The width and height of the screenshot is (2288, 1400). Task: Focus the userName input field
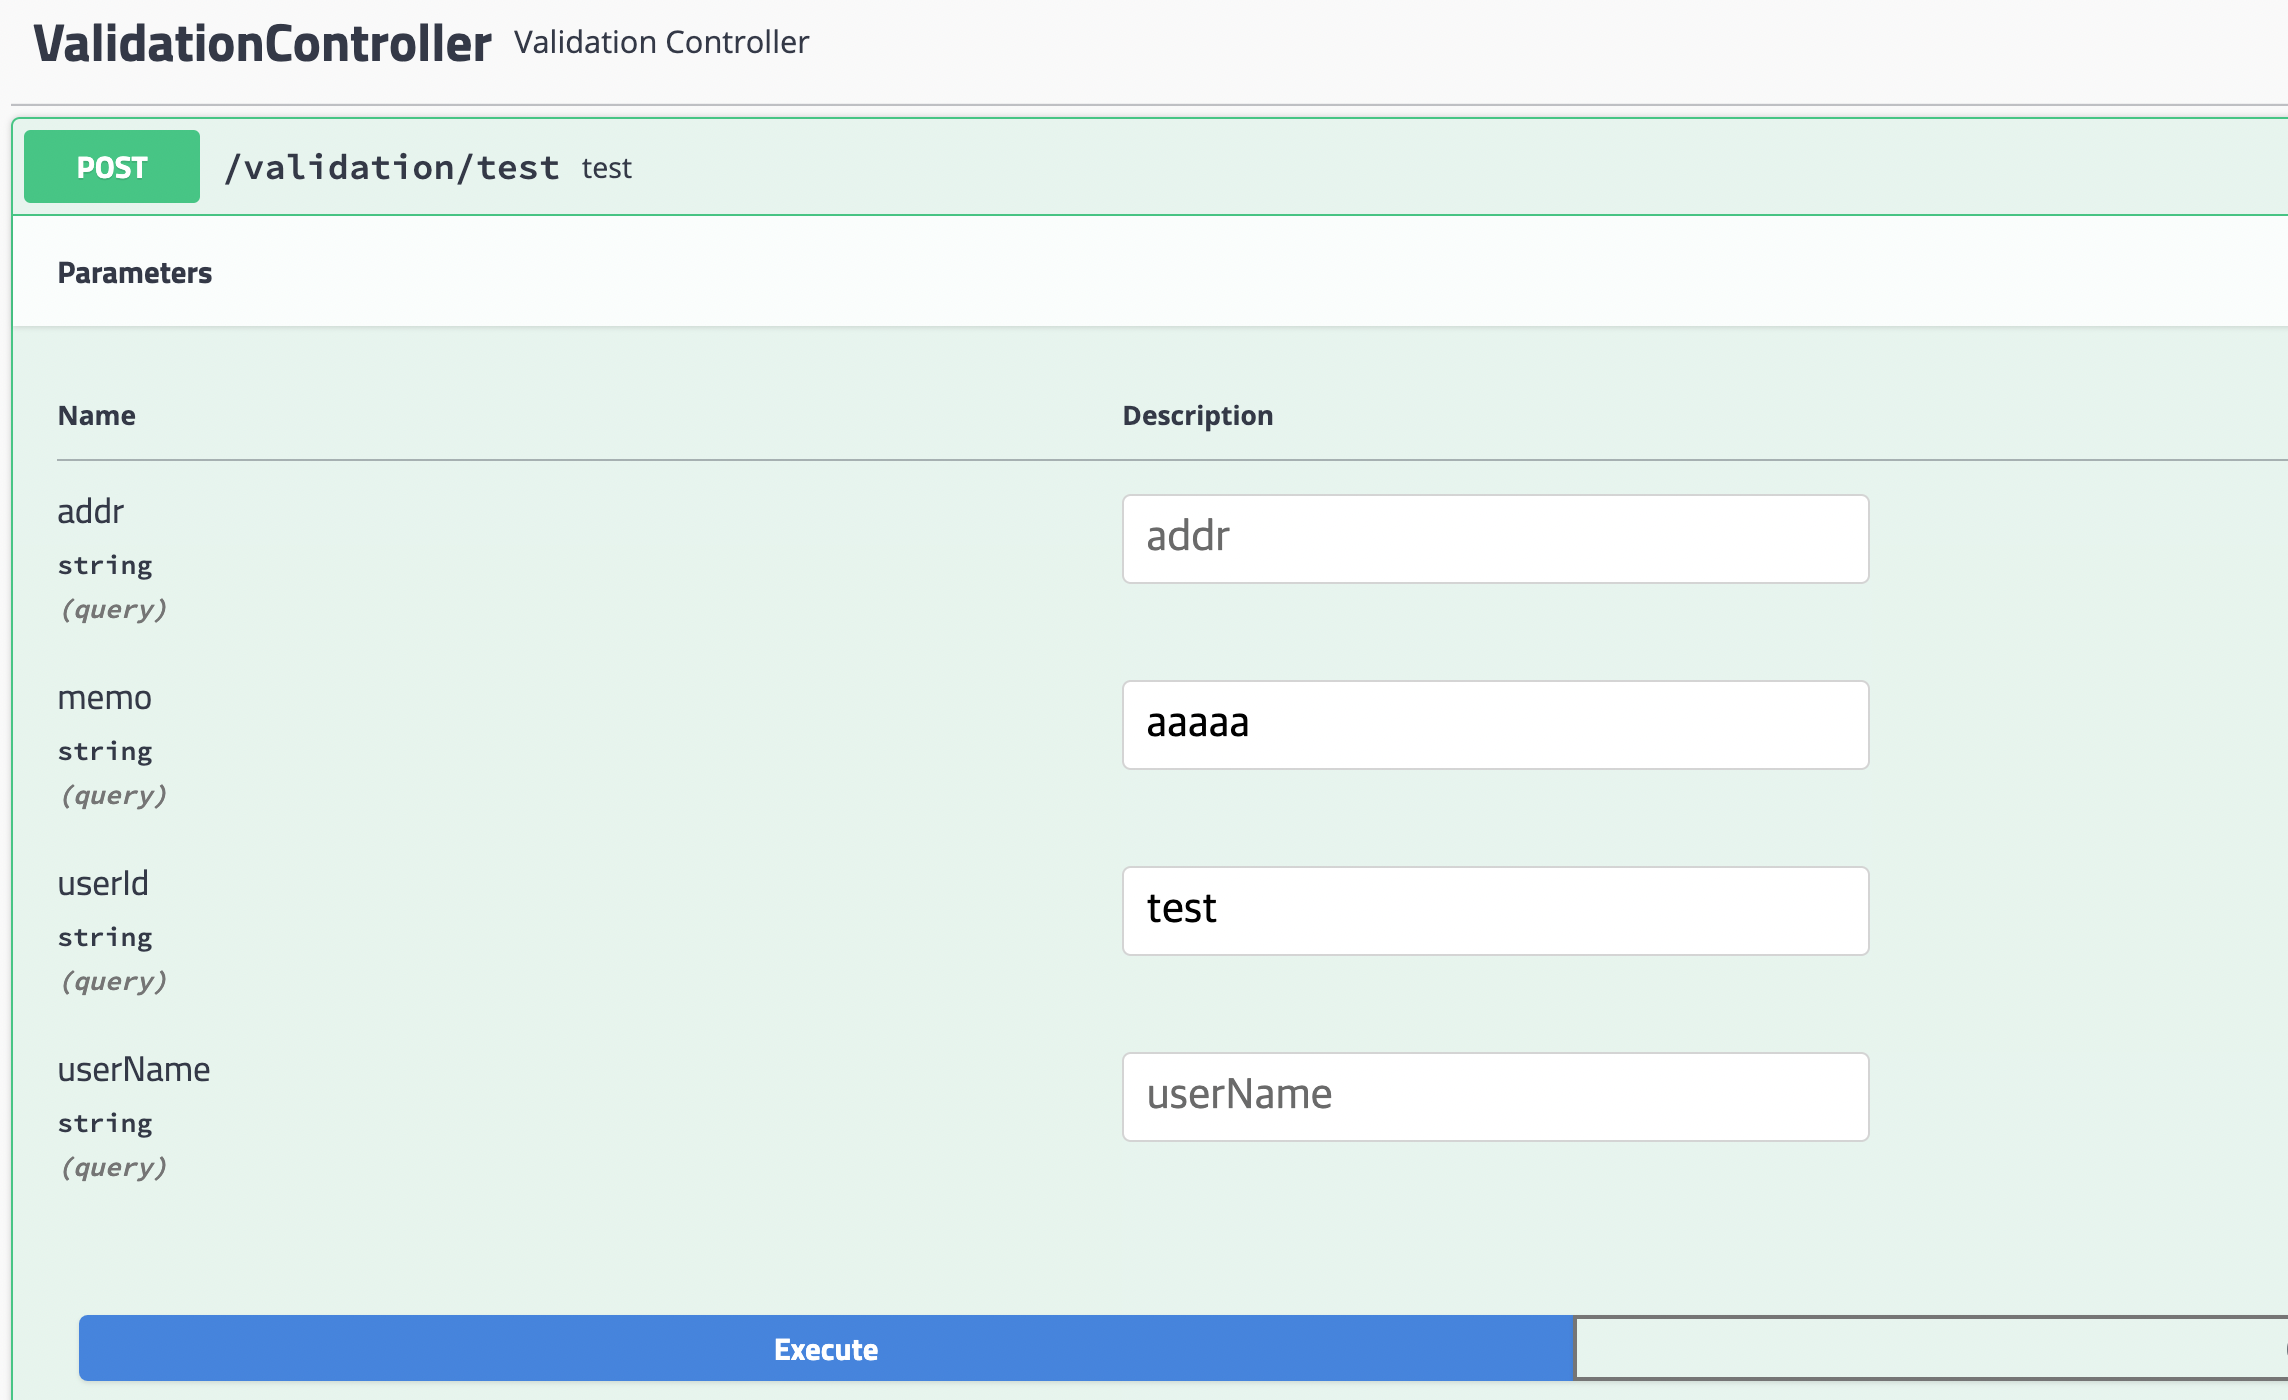pyautogui.click(x=1495, y=1097)
